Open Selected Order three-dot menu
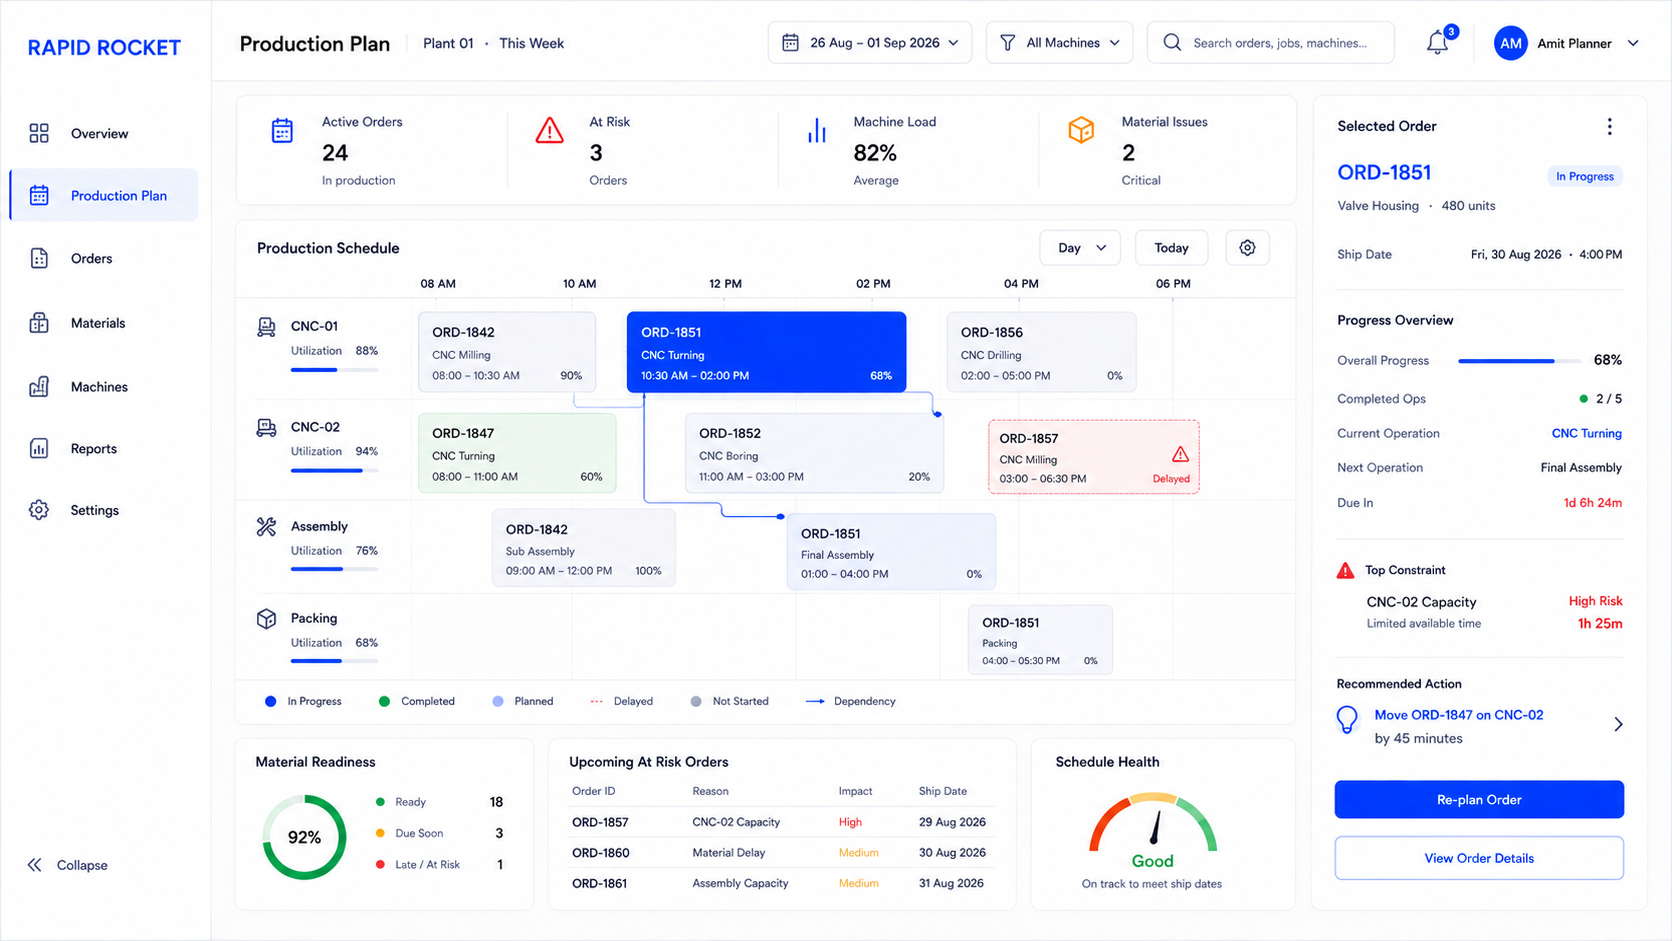Image resolution: width=1672 pixels, height=941 pixels. (x=1609, y=126)
